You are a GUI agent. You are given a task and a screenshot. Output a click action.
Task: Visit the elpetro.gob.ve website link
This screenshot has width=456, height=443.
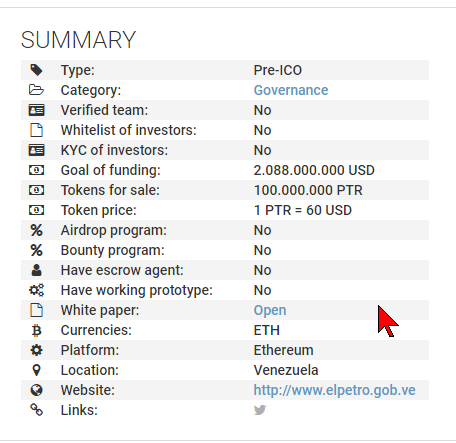tap(335, 390)
